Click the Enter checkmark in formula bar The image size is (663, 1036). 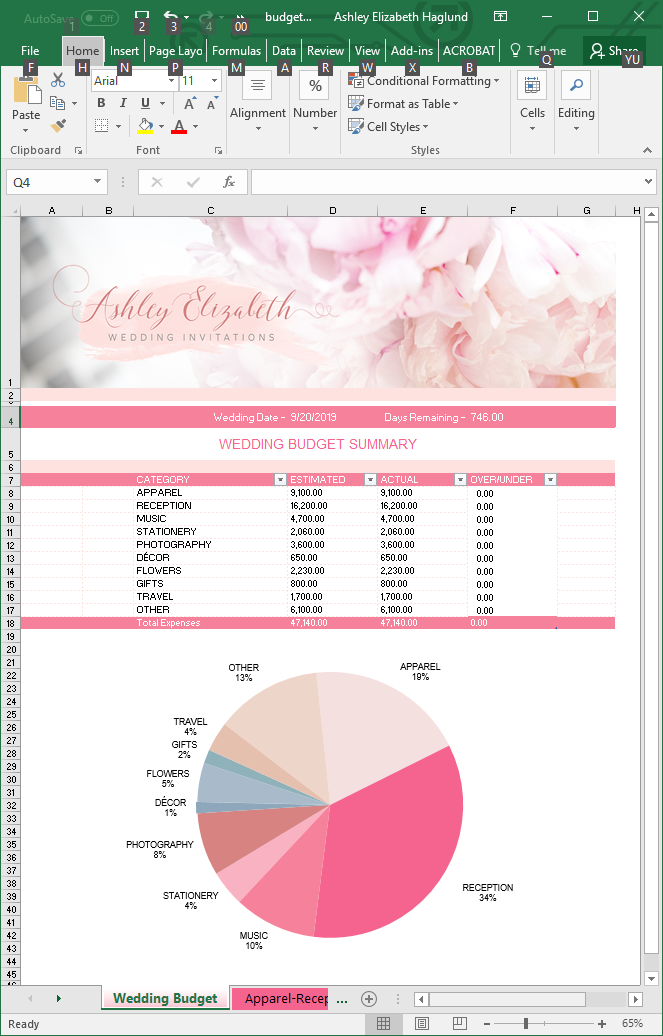(193, 182)
